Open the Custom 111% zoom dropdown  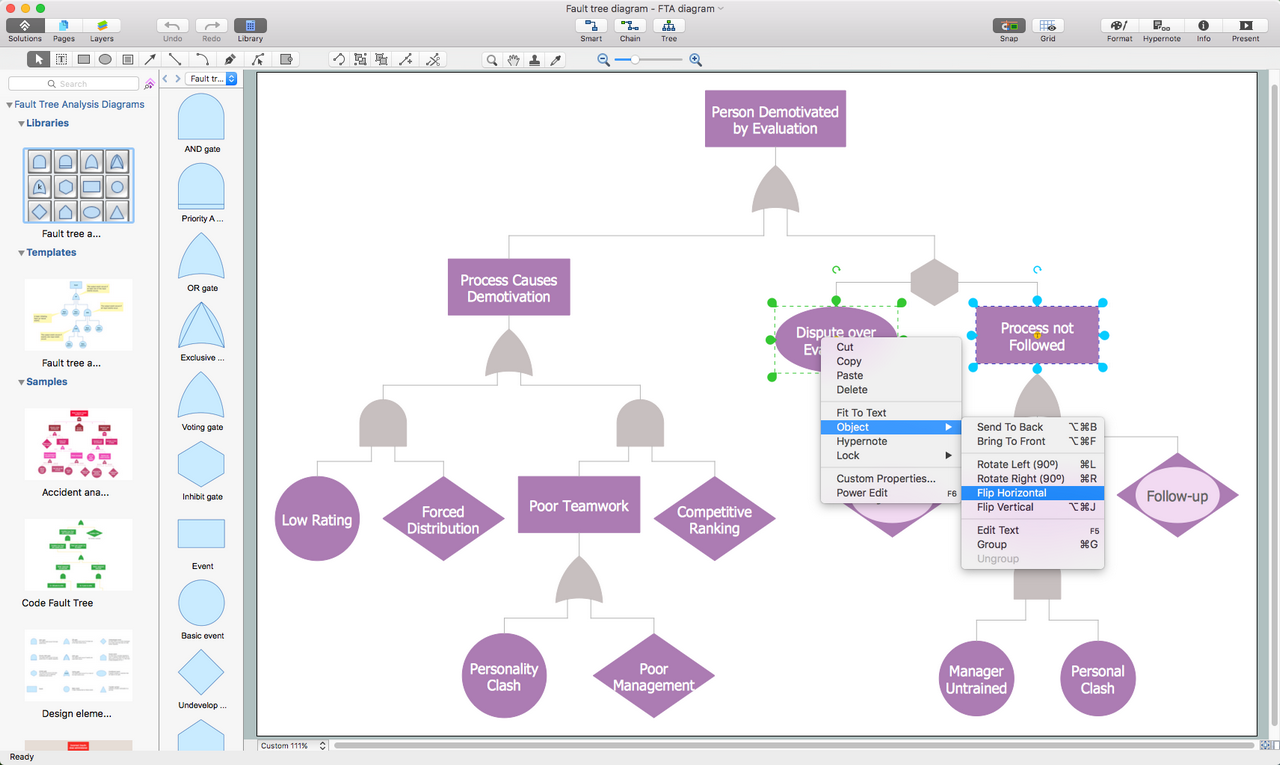tap(293, 746)
